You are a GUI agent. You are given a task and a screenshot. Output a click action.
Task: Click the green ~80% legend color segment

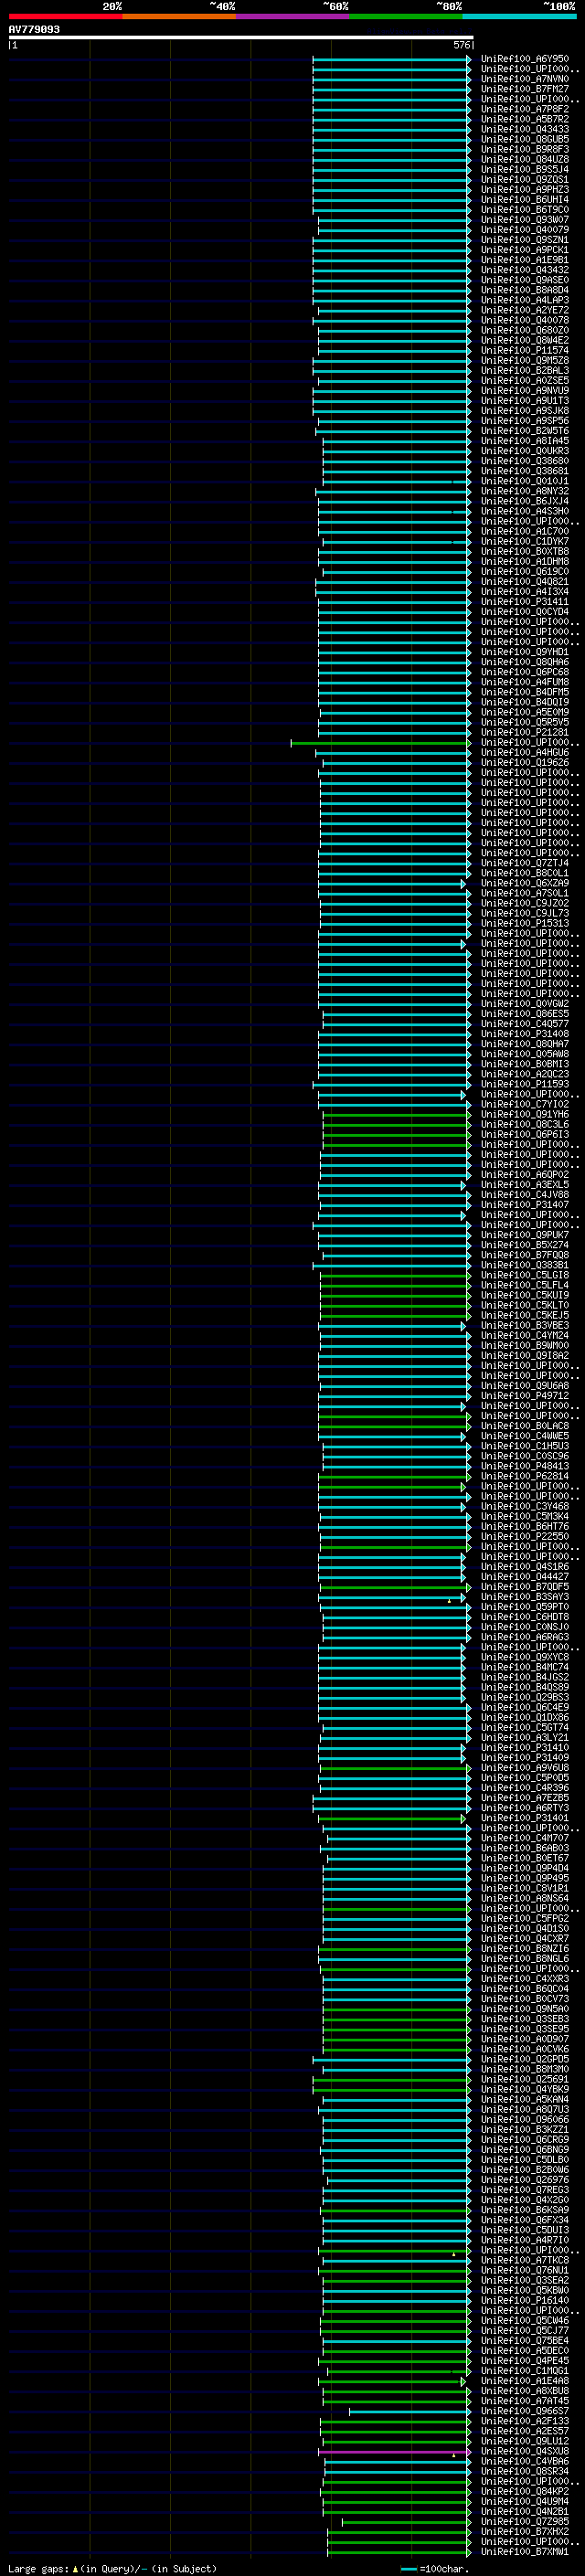(406, 16)
